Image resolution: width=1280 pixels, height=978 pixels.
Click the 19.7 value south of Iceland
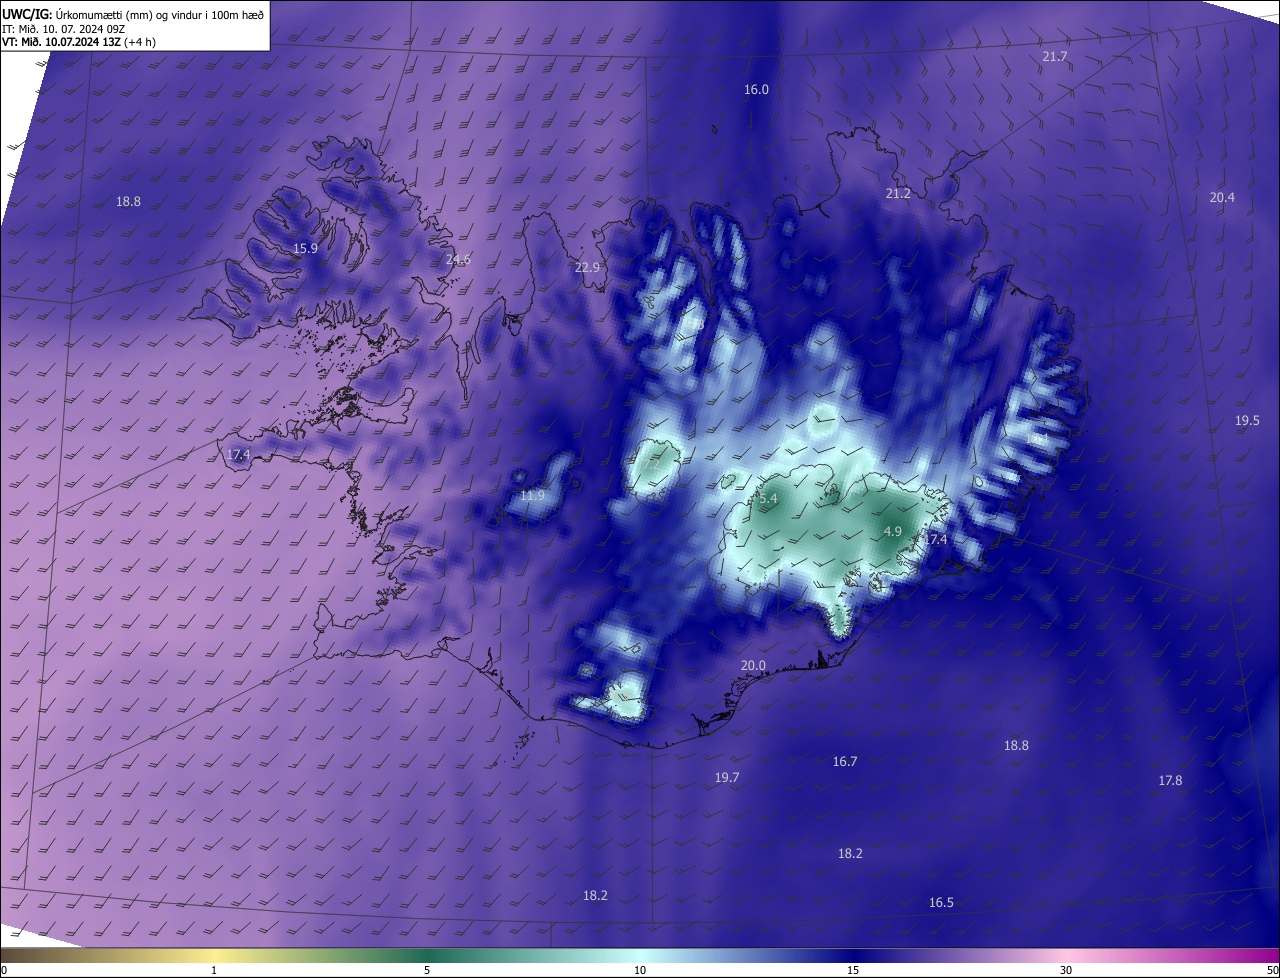pyautogui.click(x=727, y=778)
